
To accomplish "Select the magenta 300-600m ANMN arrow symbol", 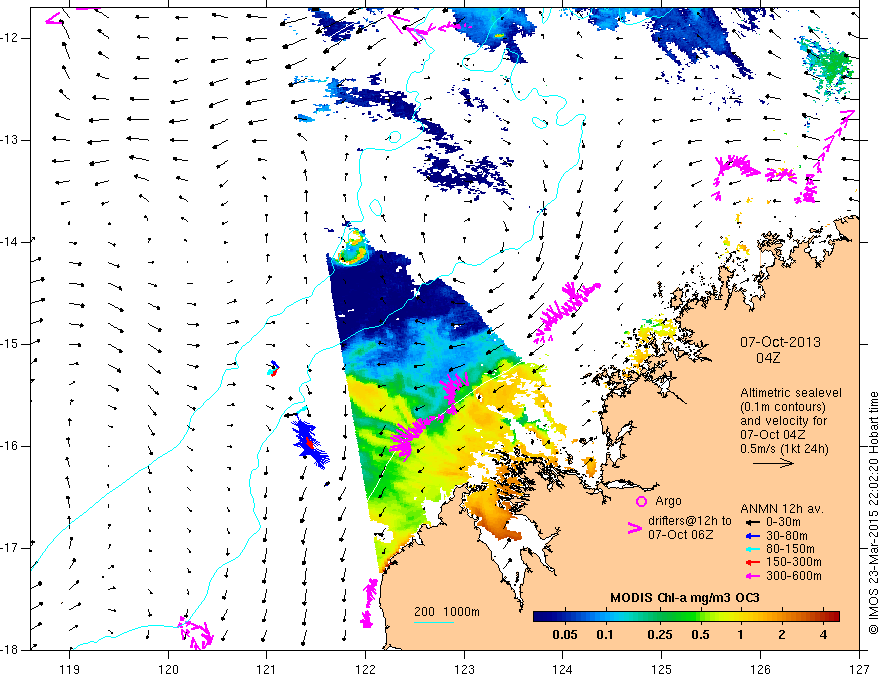I will (752, 576).
